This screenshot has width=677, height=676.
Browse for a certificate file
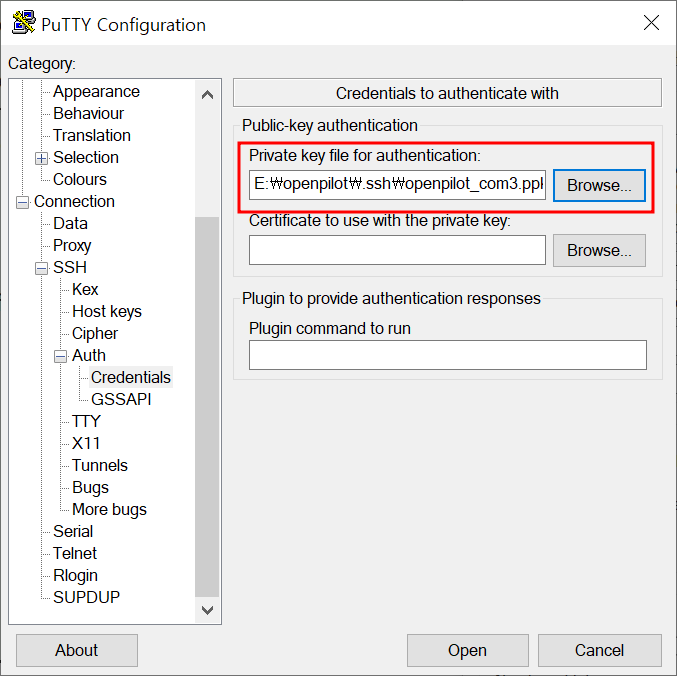pyautogui.click(x=599, y=250)
